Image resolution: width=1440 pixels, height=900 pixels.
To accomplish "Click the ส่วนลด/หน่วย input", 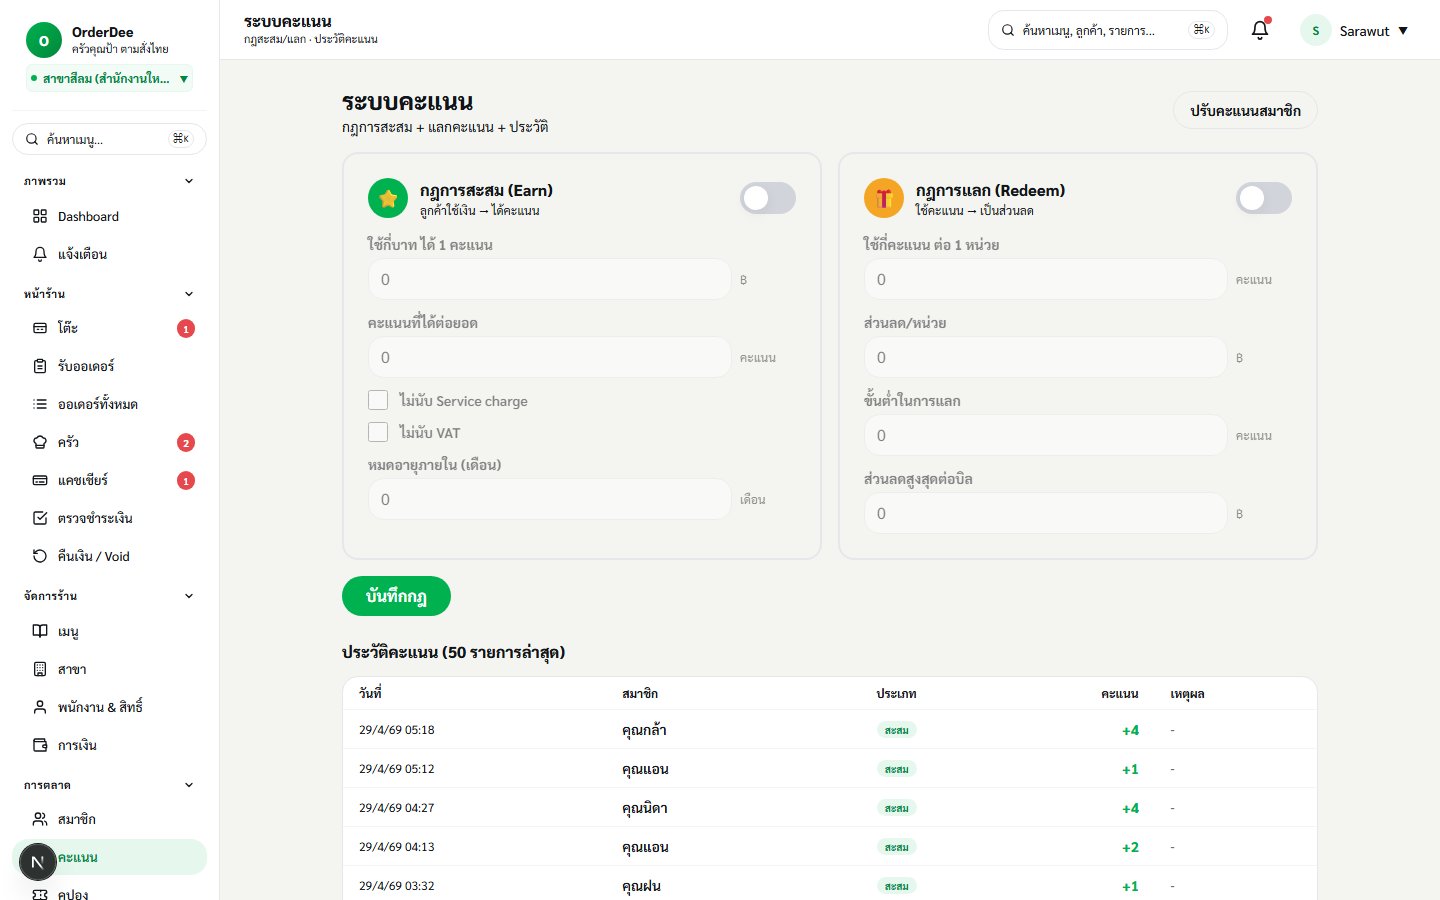I will 1045,357.
